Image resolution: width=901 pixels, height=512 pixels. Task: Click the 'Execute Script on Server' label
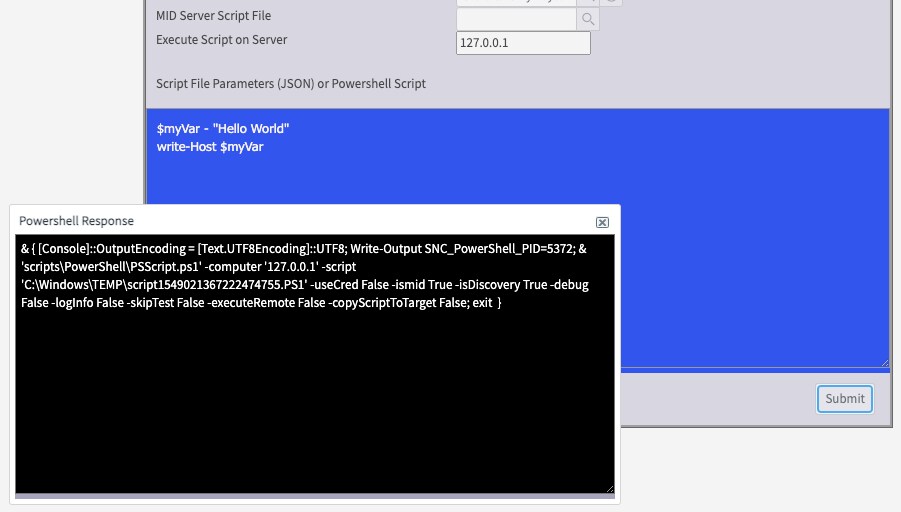pos(221,40)
